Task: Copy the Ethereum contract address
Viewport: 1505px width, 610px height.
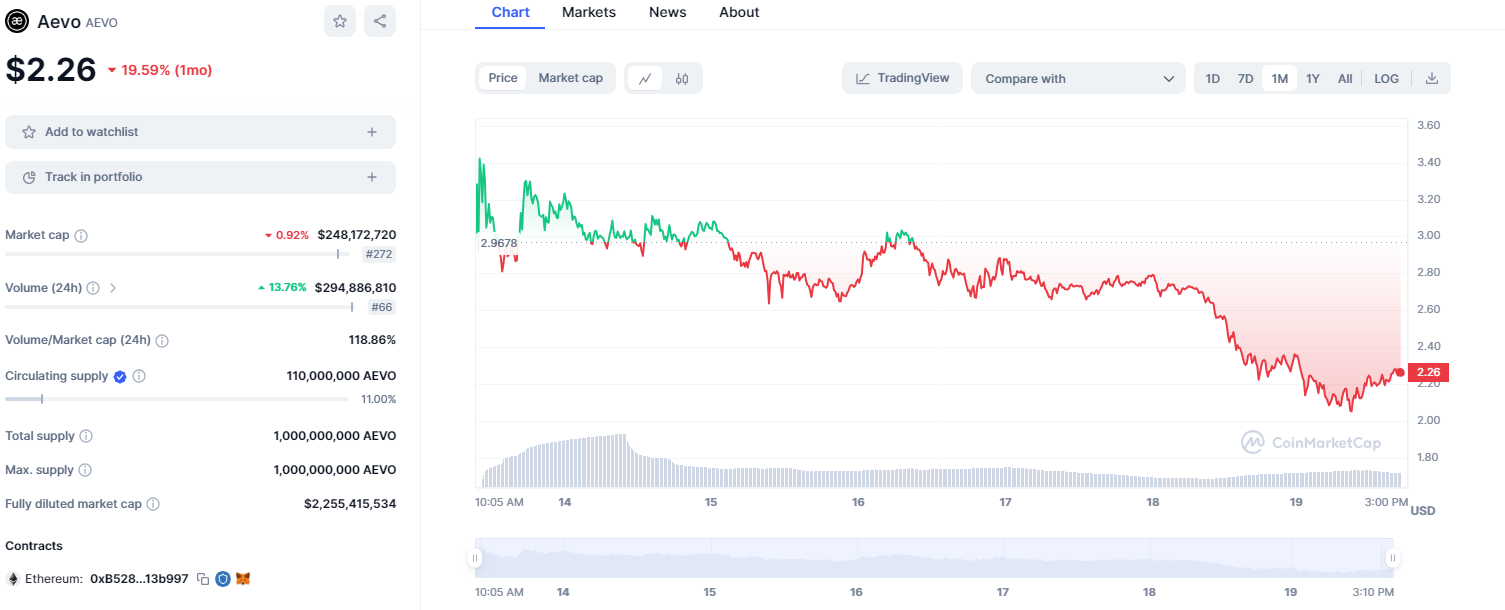Action: (203, 579)
